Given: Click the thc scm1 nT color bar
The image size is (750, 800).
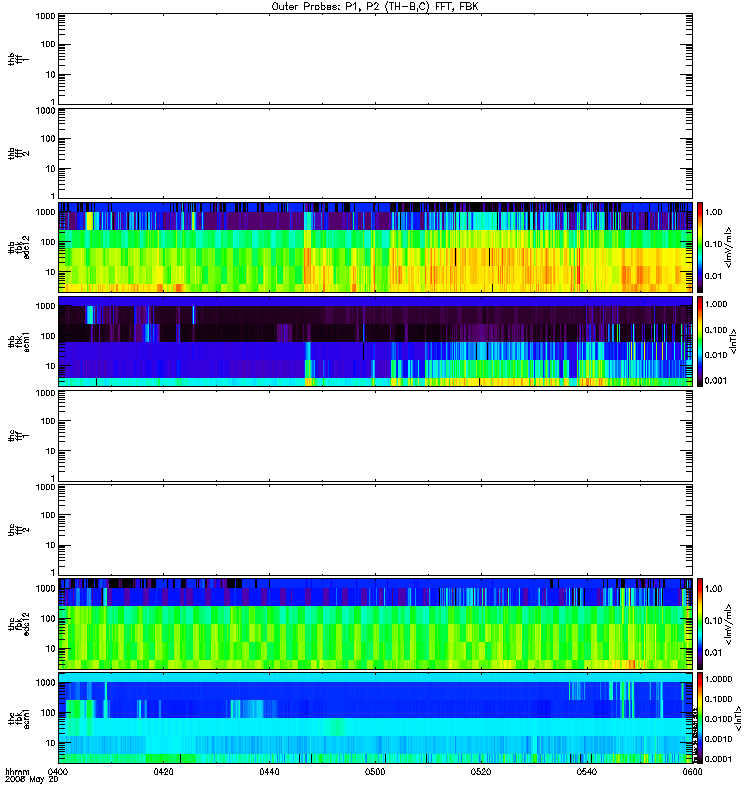Looking at the screenshot, I should click(700, 718).
